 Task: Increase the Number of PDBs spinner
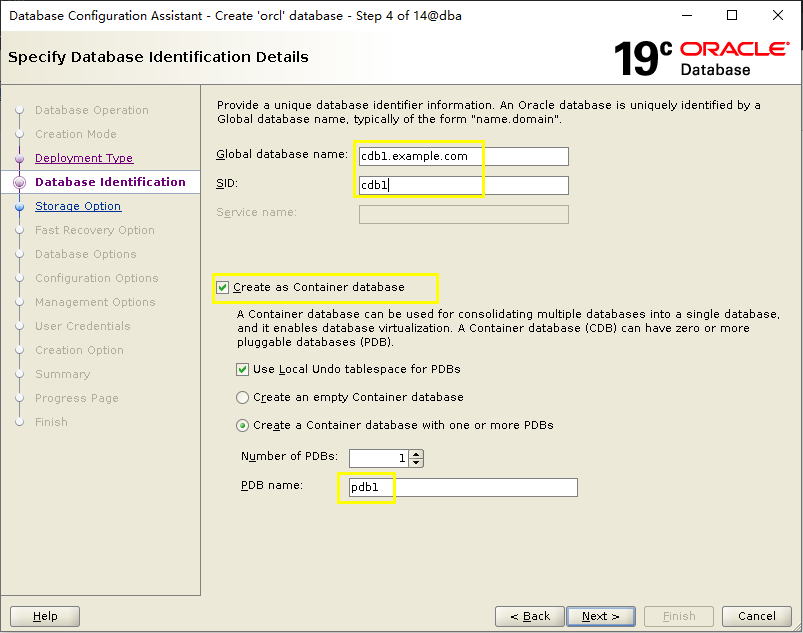416,454
